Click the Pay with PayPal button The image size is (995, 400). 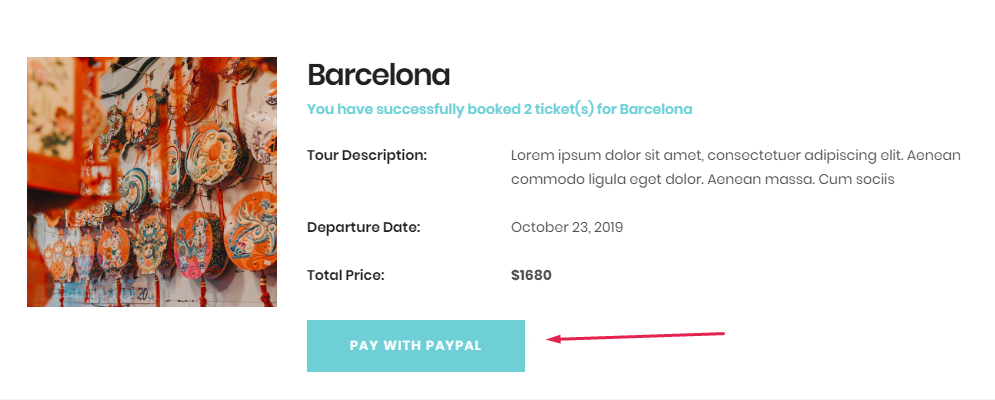[415, 346]
